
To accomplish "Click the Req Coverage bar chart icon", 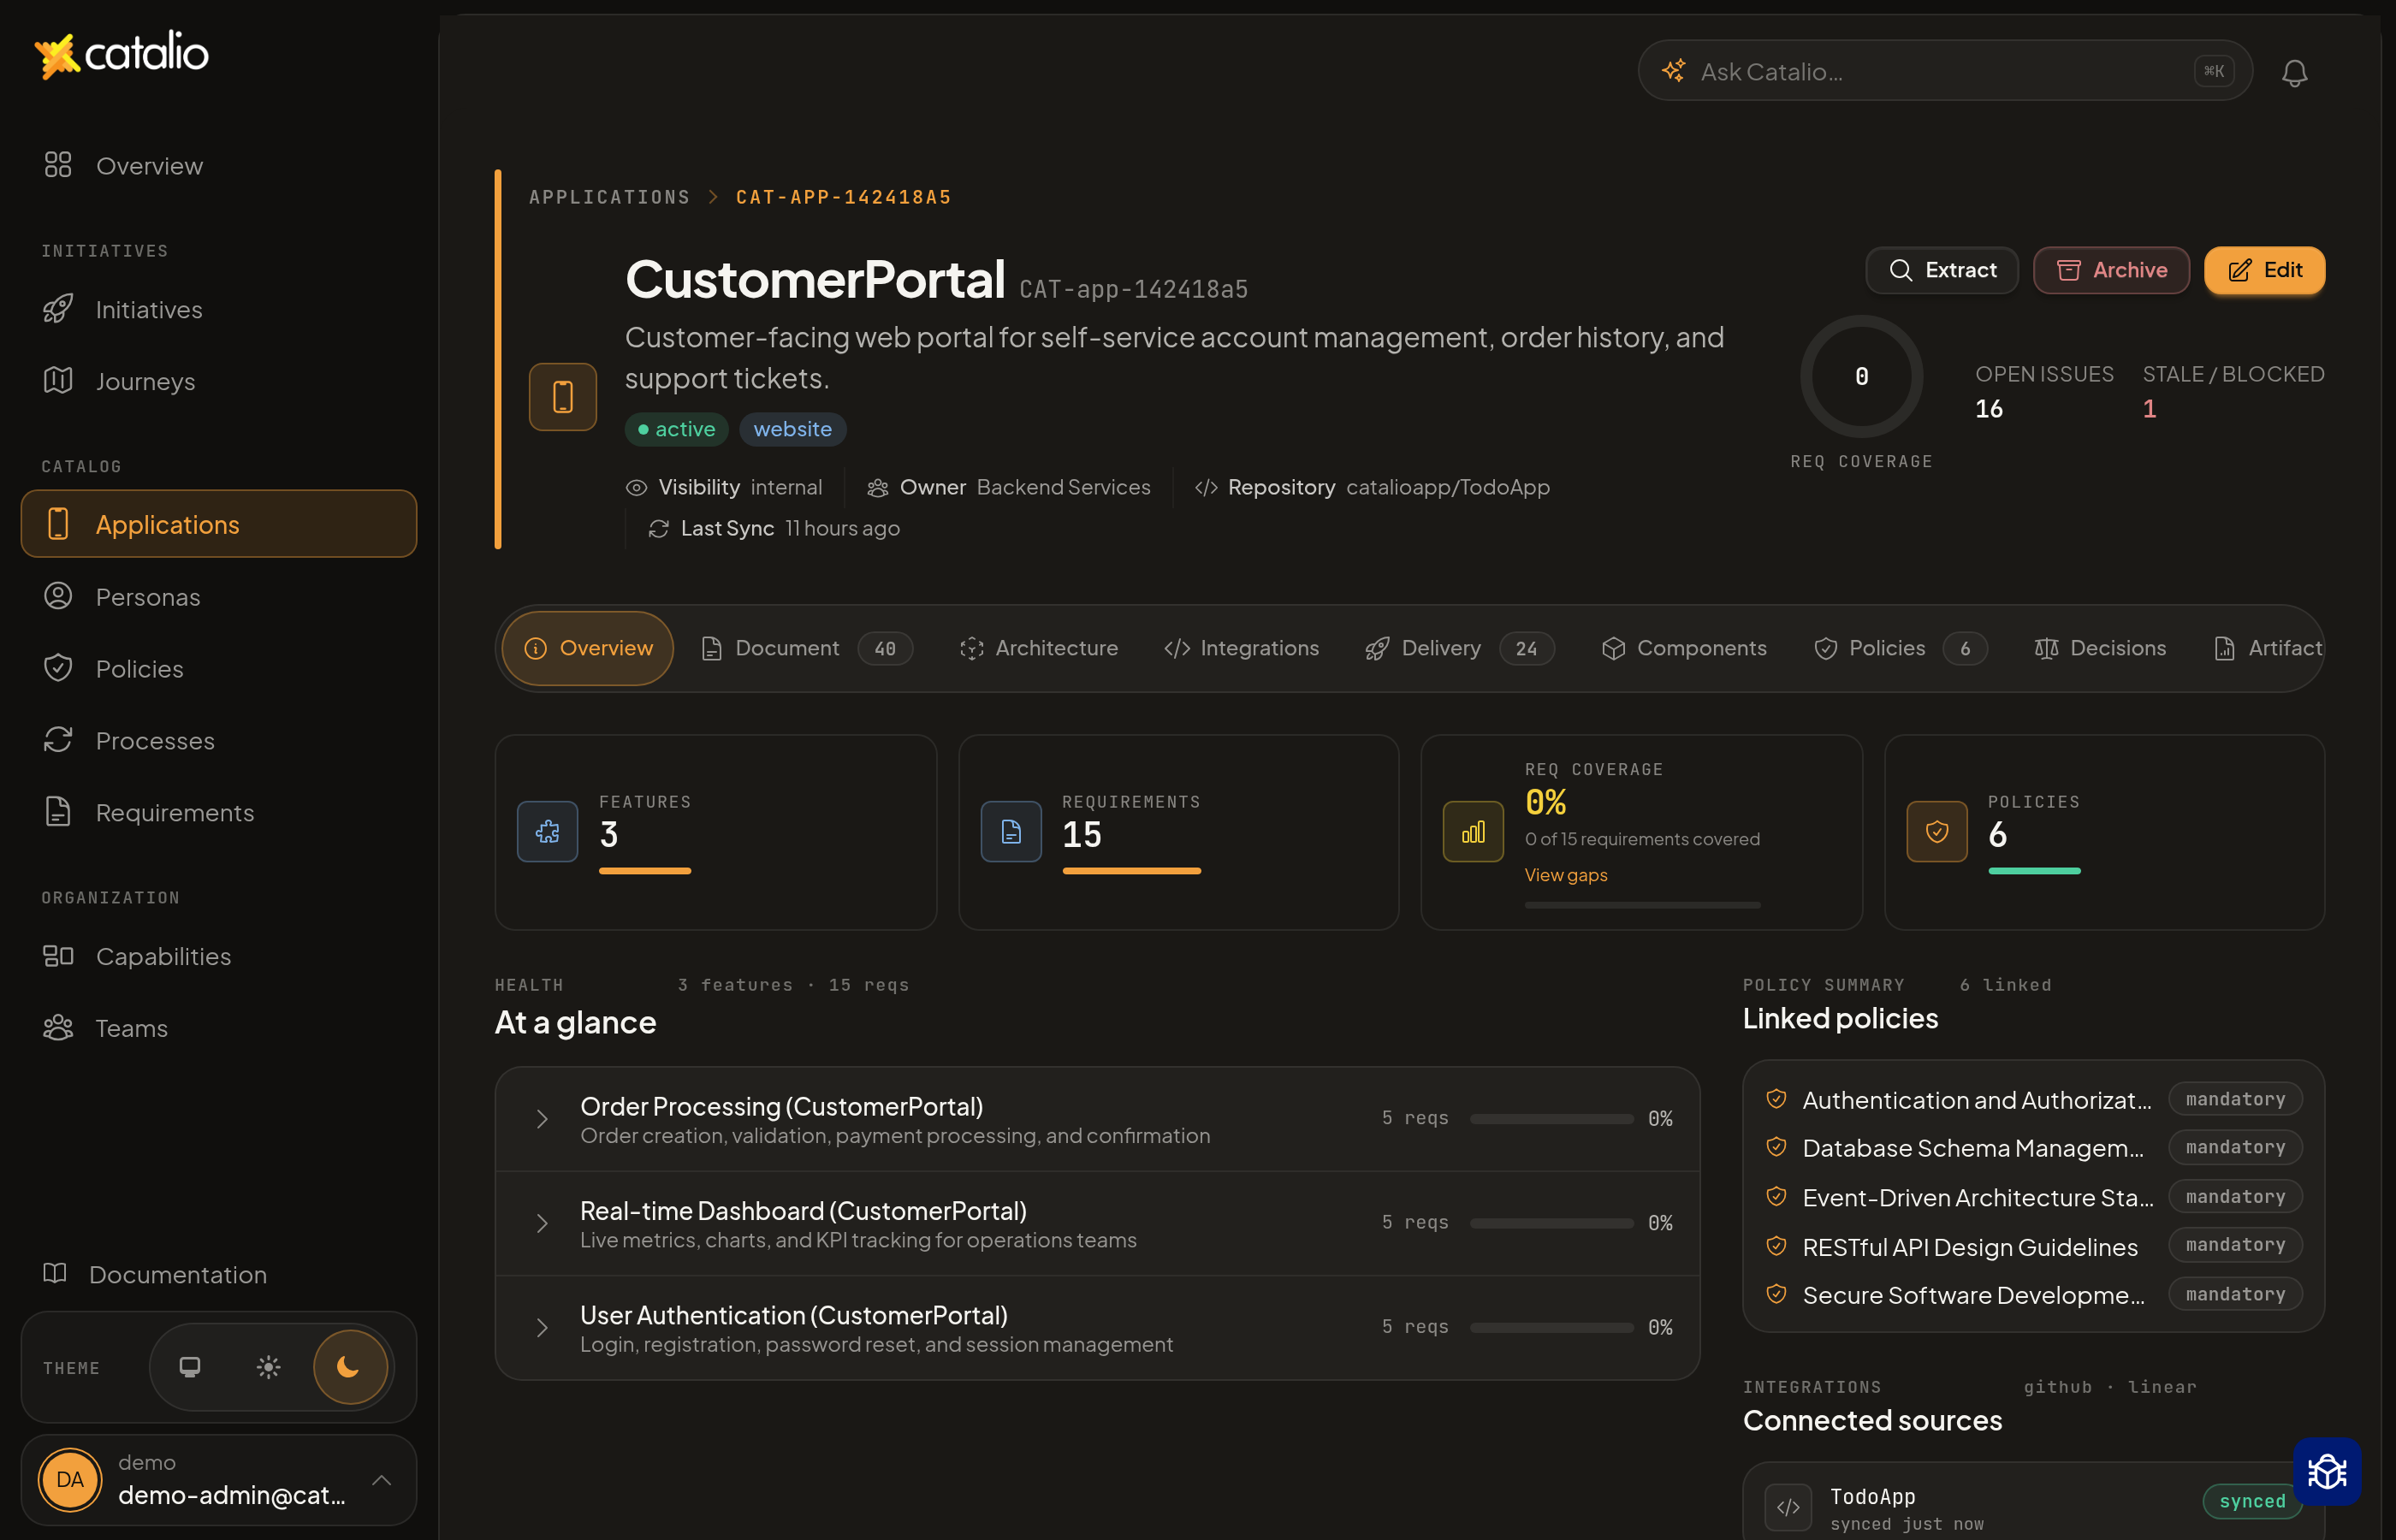I will (1473, 831).
